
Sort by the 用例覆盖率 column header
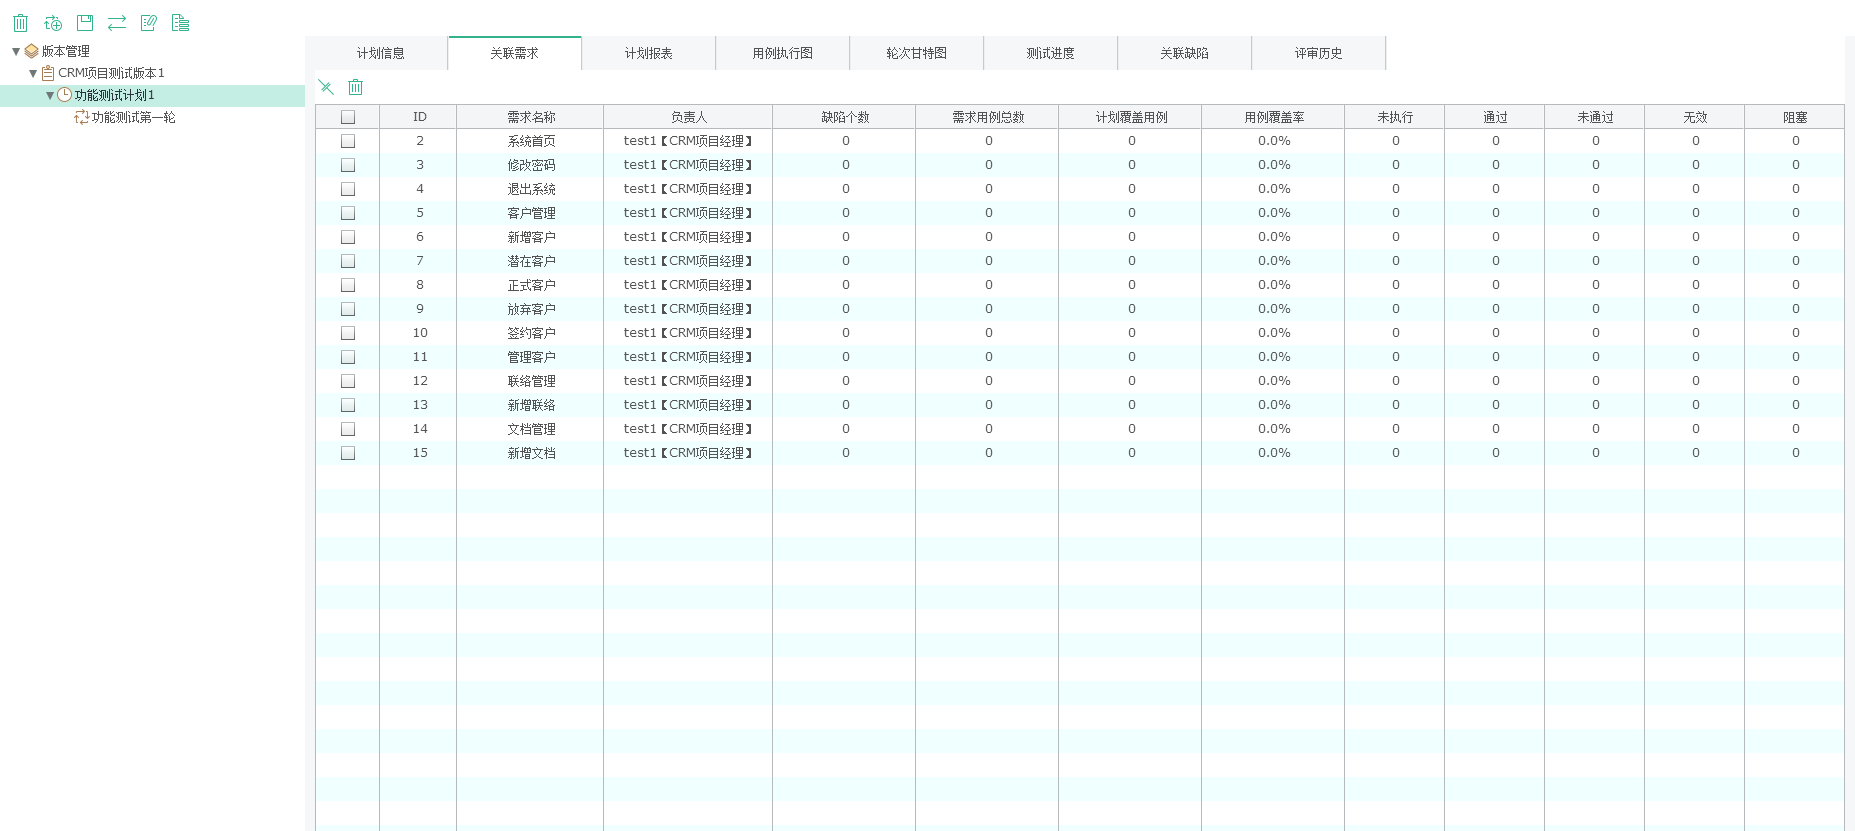point(1274,117)
